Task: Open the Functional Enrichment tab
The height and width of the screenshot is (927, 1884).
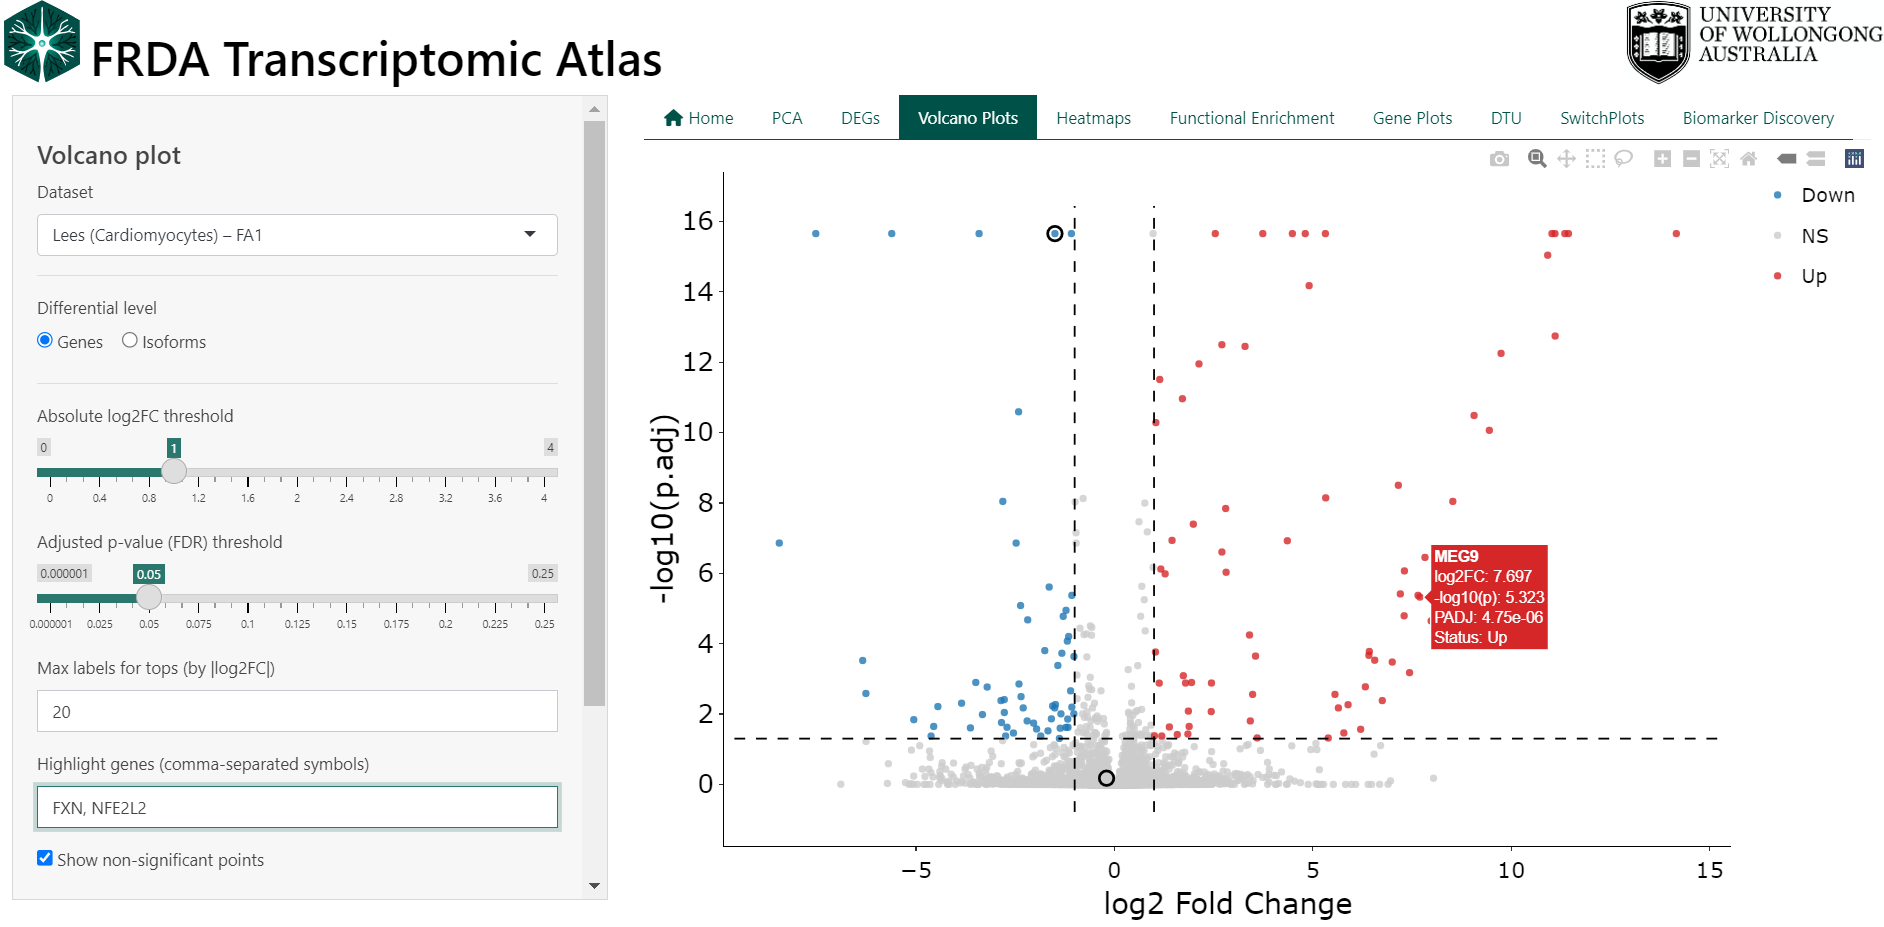Action: 1251,118
